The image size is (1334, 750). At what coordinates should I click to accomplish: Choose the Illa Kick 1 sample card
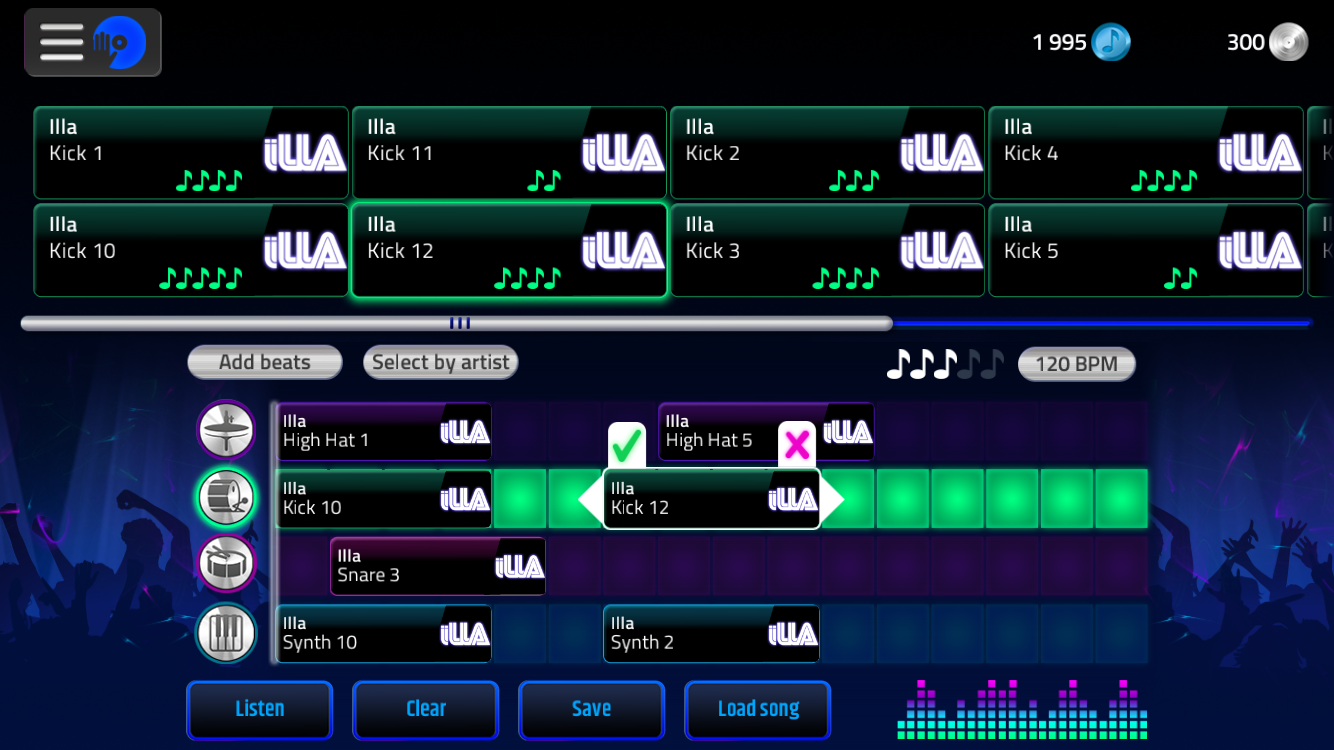pos(191,153)
